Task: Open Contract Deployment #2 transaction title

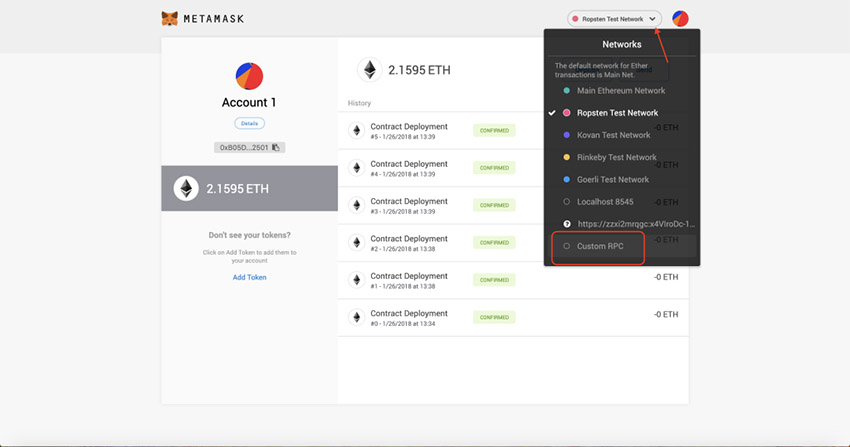Action: pyautogui.click(x=409, y=238)
